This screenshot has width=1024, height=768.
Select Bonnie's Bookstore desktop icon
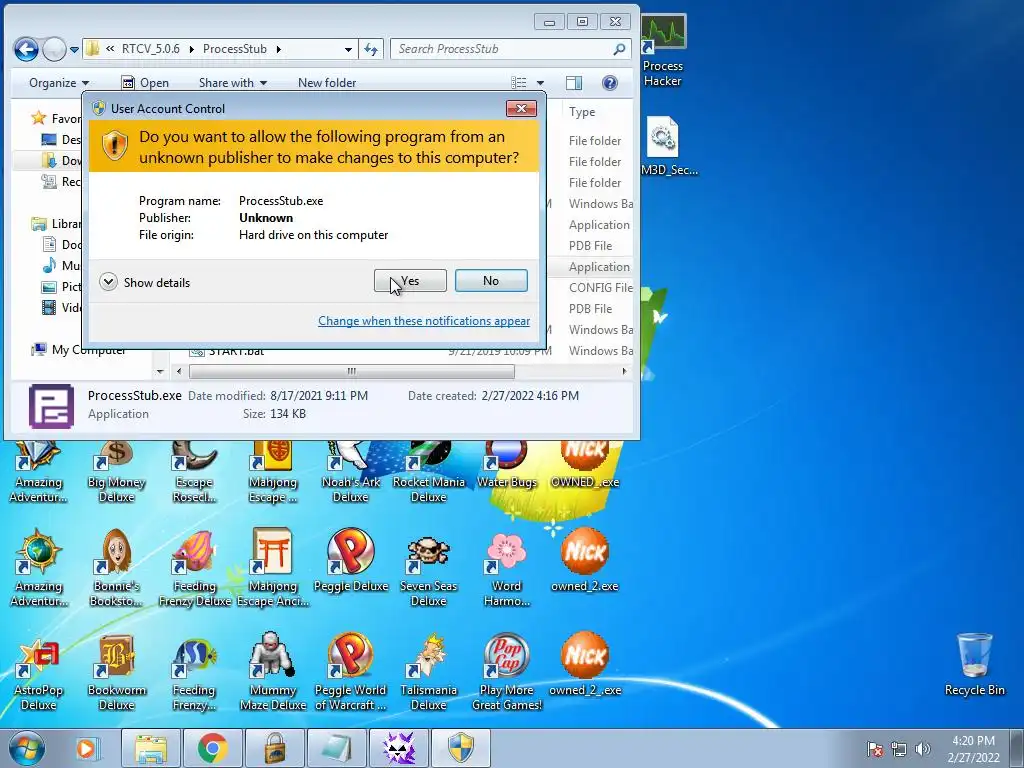(x=116, y=568)
